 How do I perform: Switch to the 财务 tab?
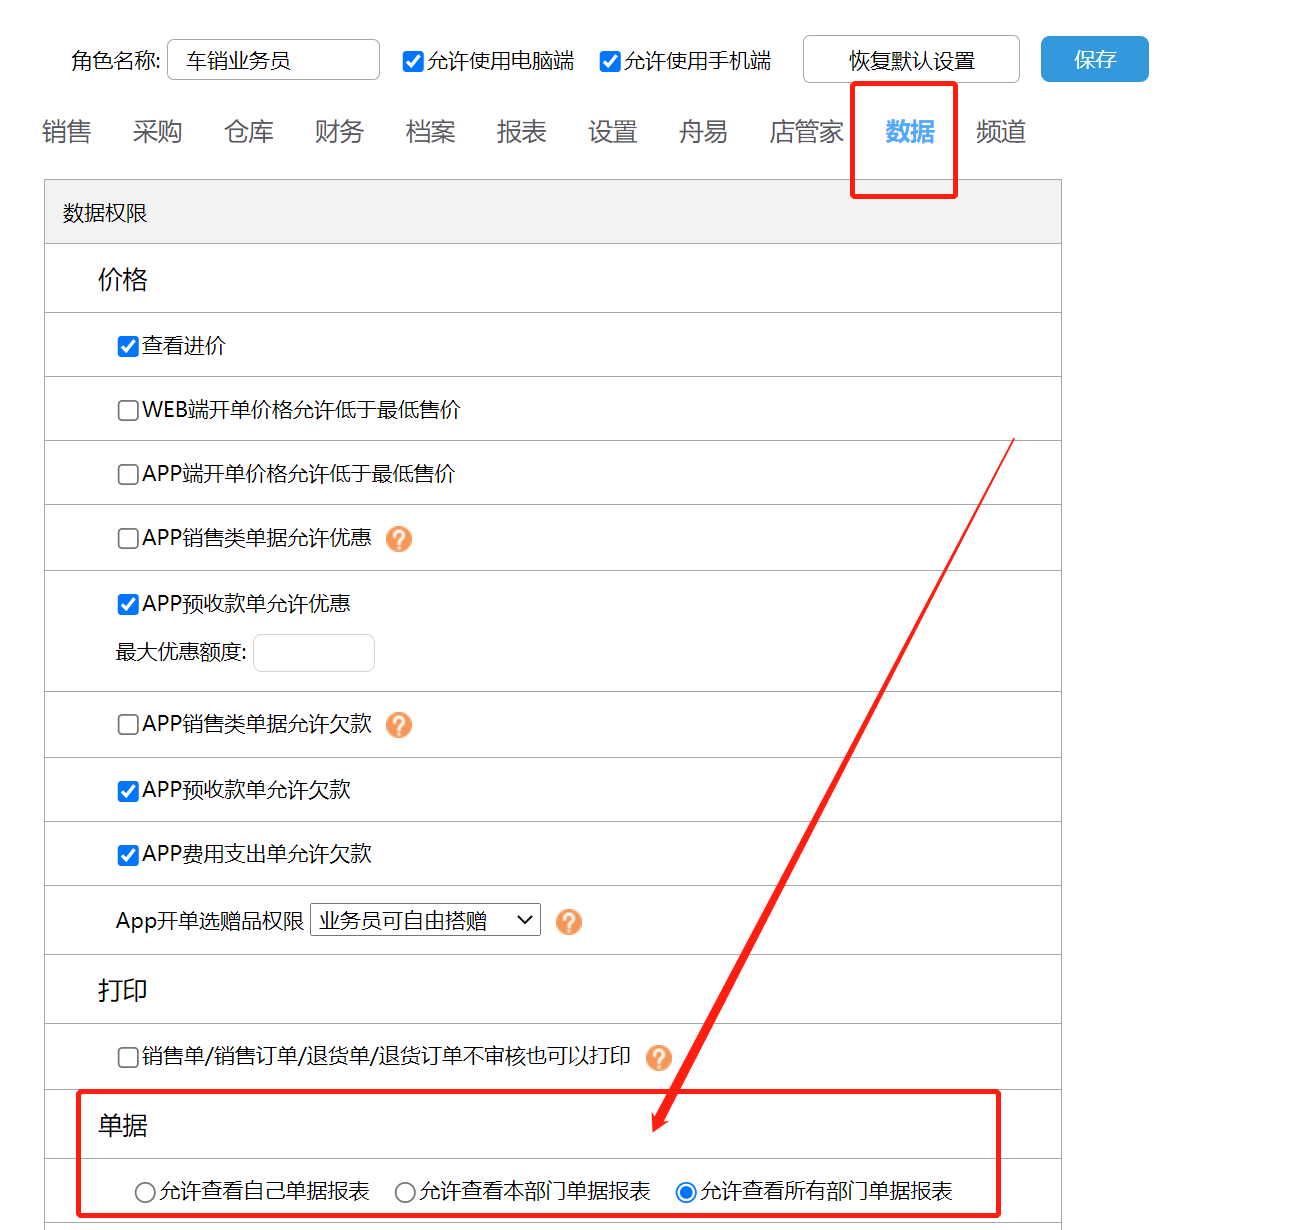(339, 132)
